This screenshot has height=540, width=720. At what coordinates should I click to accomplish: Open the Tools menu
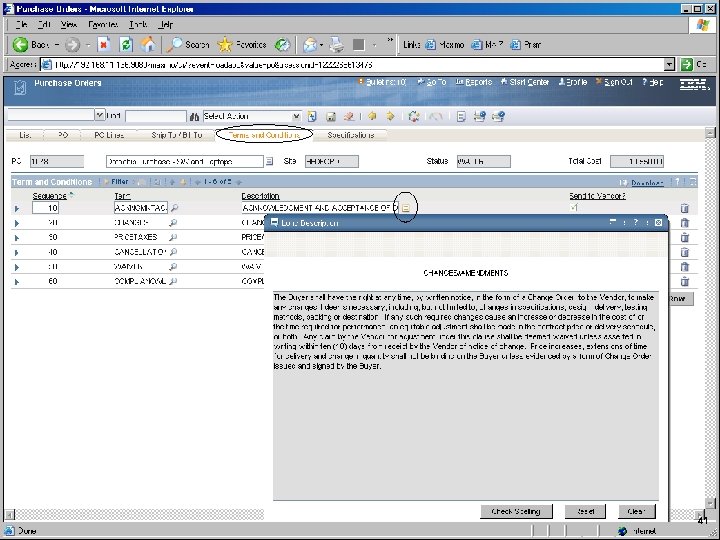click(x=138, y=24)
